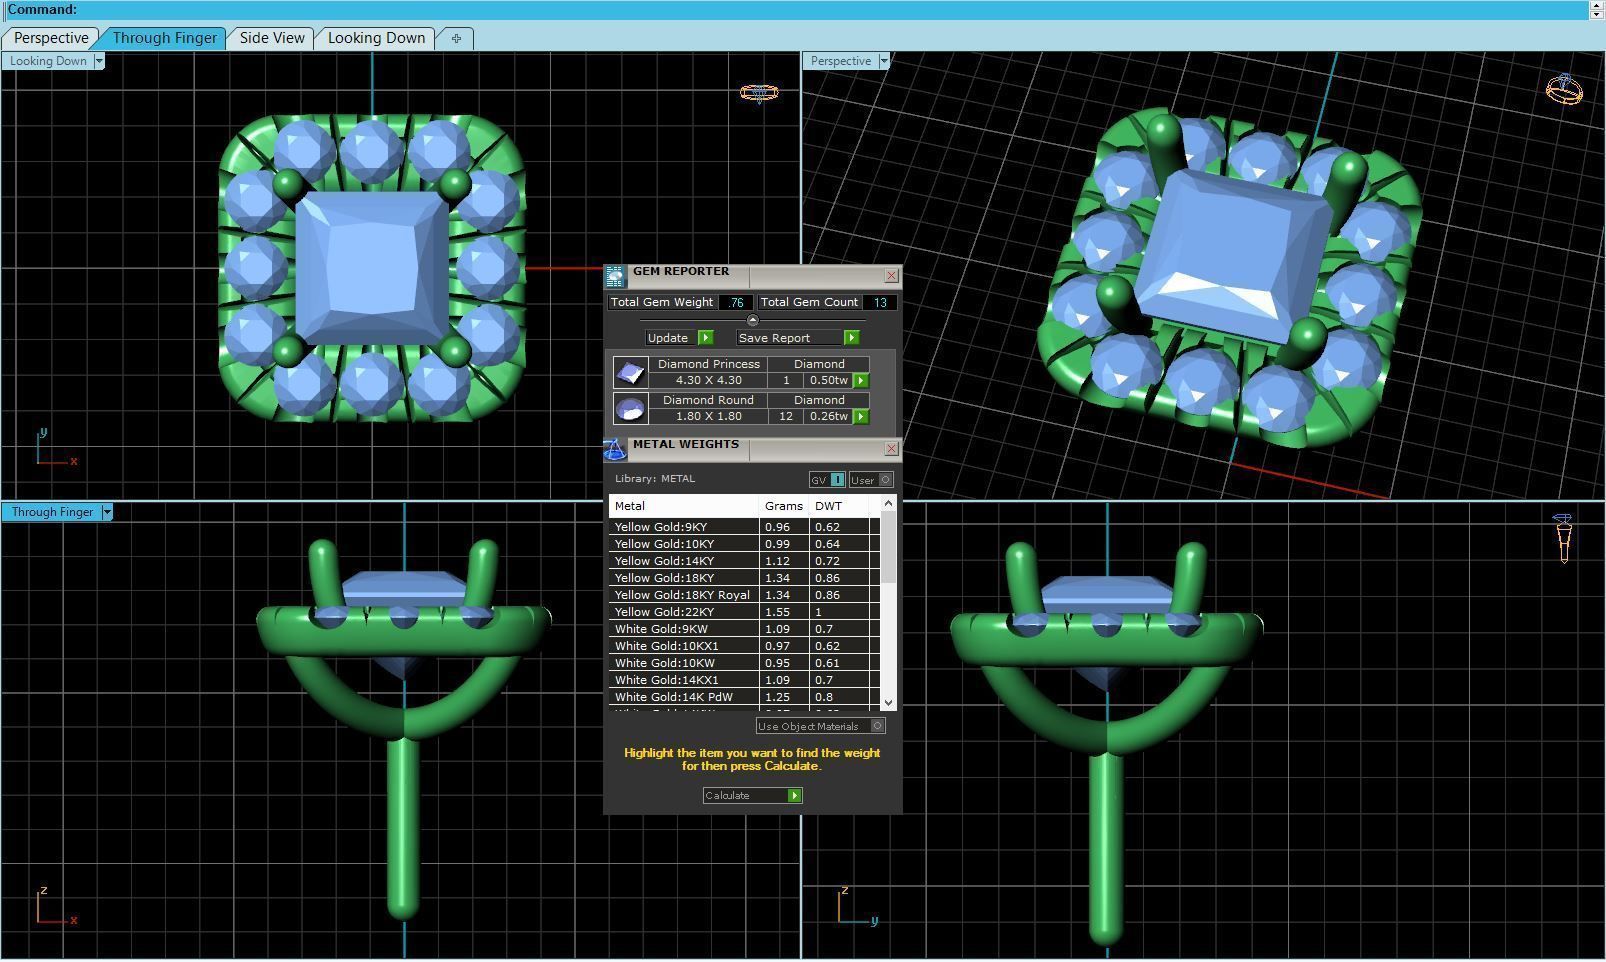The image size is (1606, 962).
Task: Click the 1.55 grams cell
Action: 784,612
